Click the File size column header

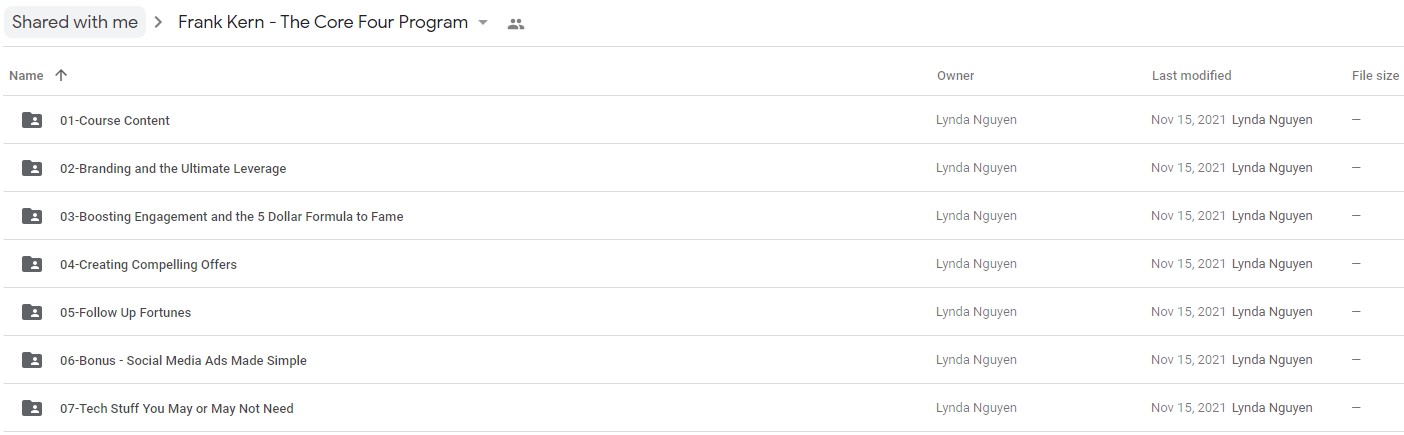point(1375,75)
